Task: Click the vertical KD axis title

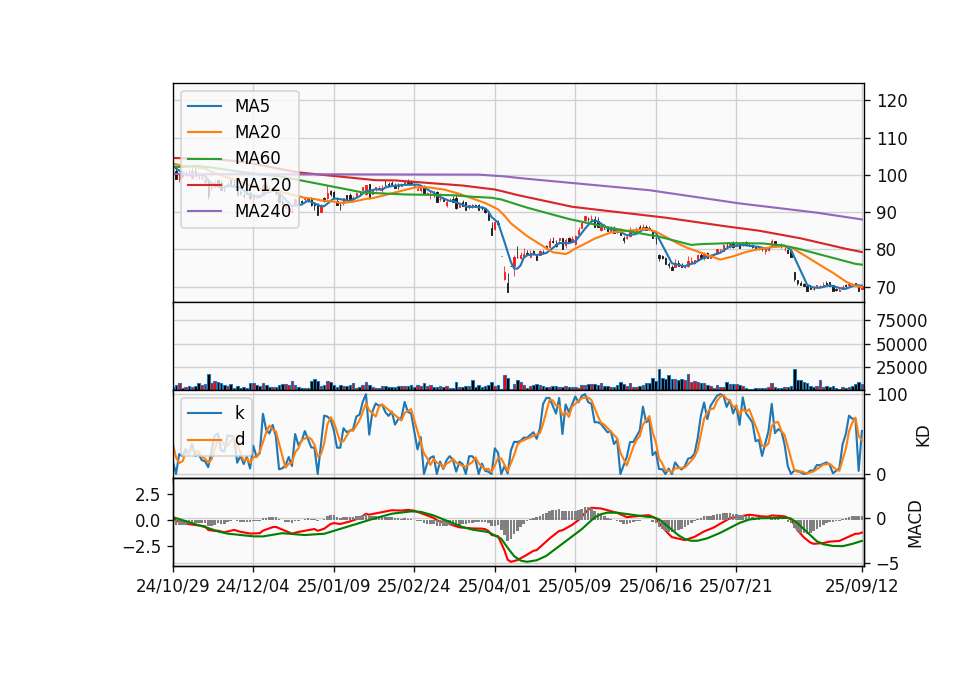Action: (923, 436)
